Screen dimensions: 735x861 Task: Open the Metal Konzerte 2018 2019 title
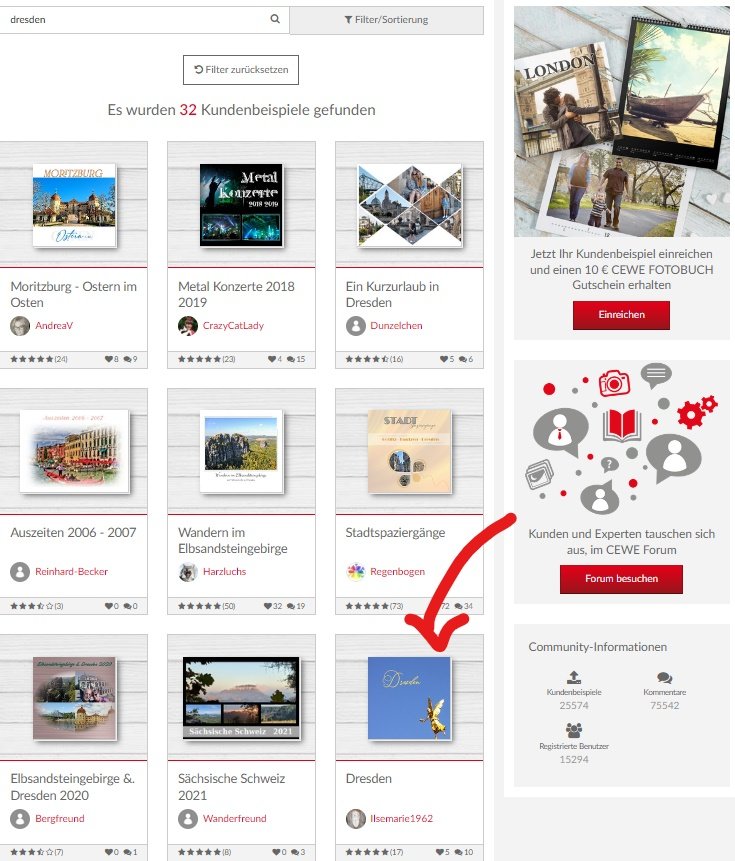[x=236, y=294]
